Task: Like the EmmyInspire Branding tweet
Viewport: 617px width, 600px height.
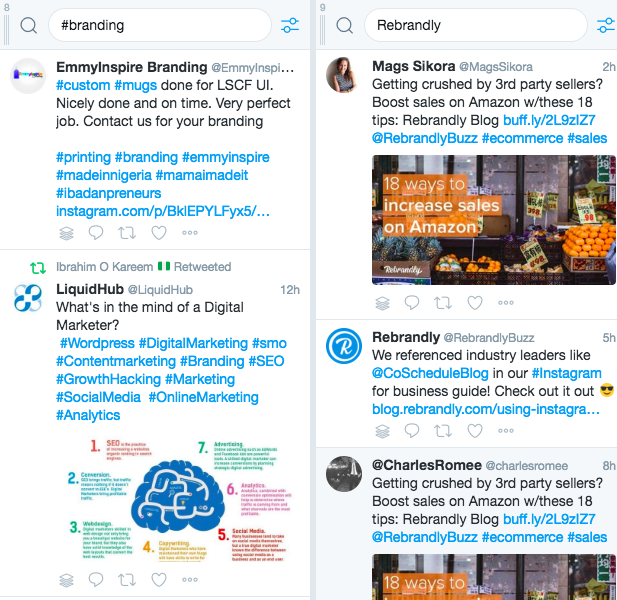Action: coord(159,233)
